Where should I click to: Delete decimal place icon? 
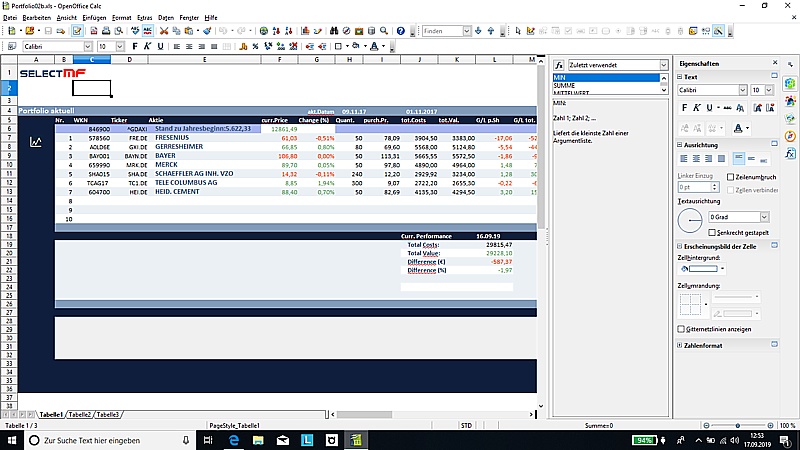click(293, 46)
